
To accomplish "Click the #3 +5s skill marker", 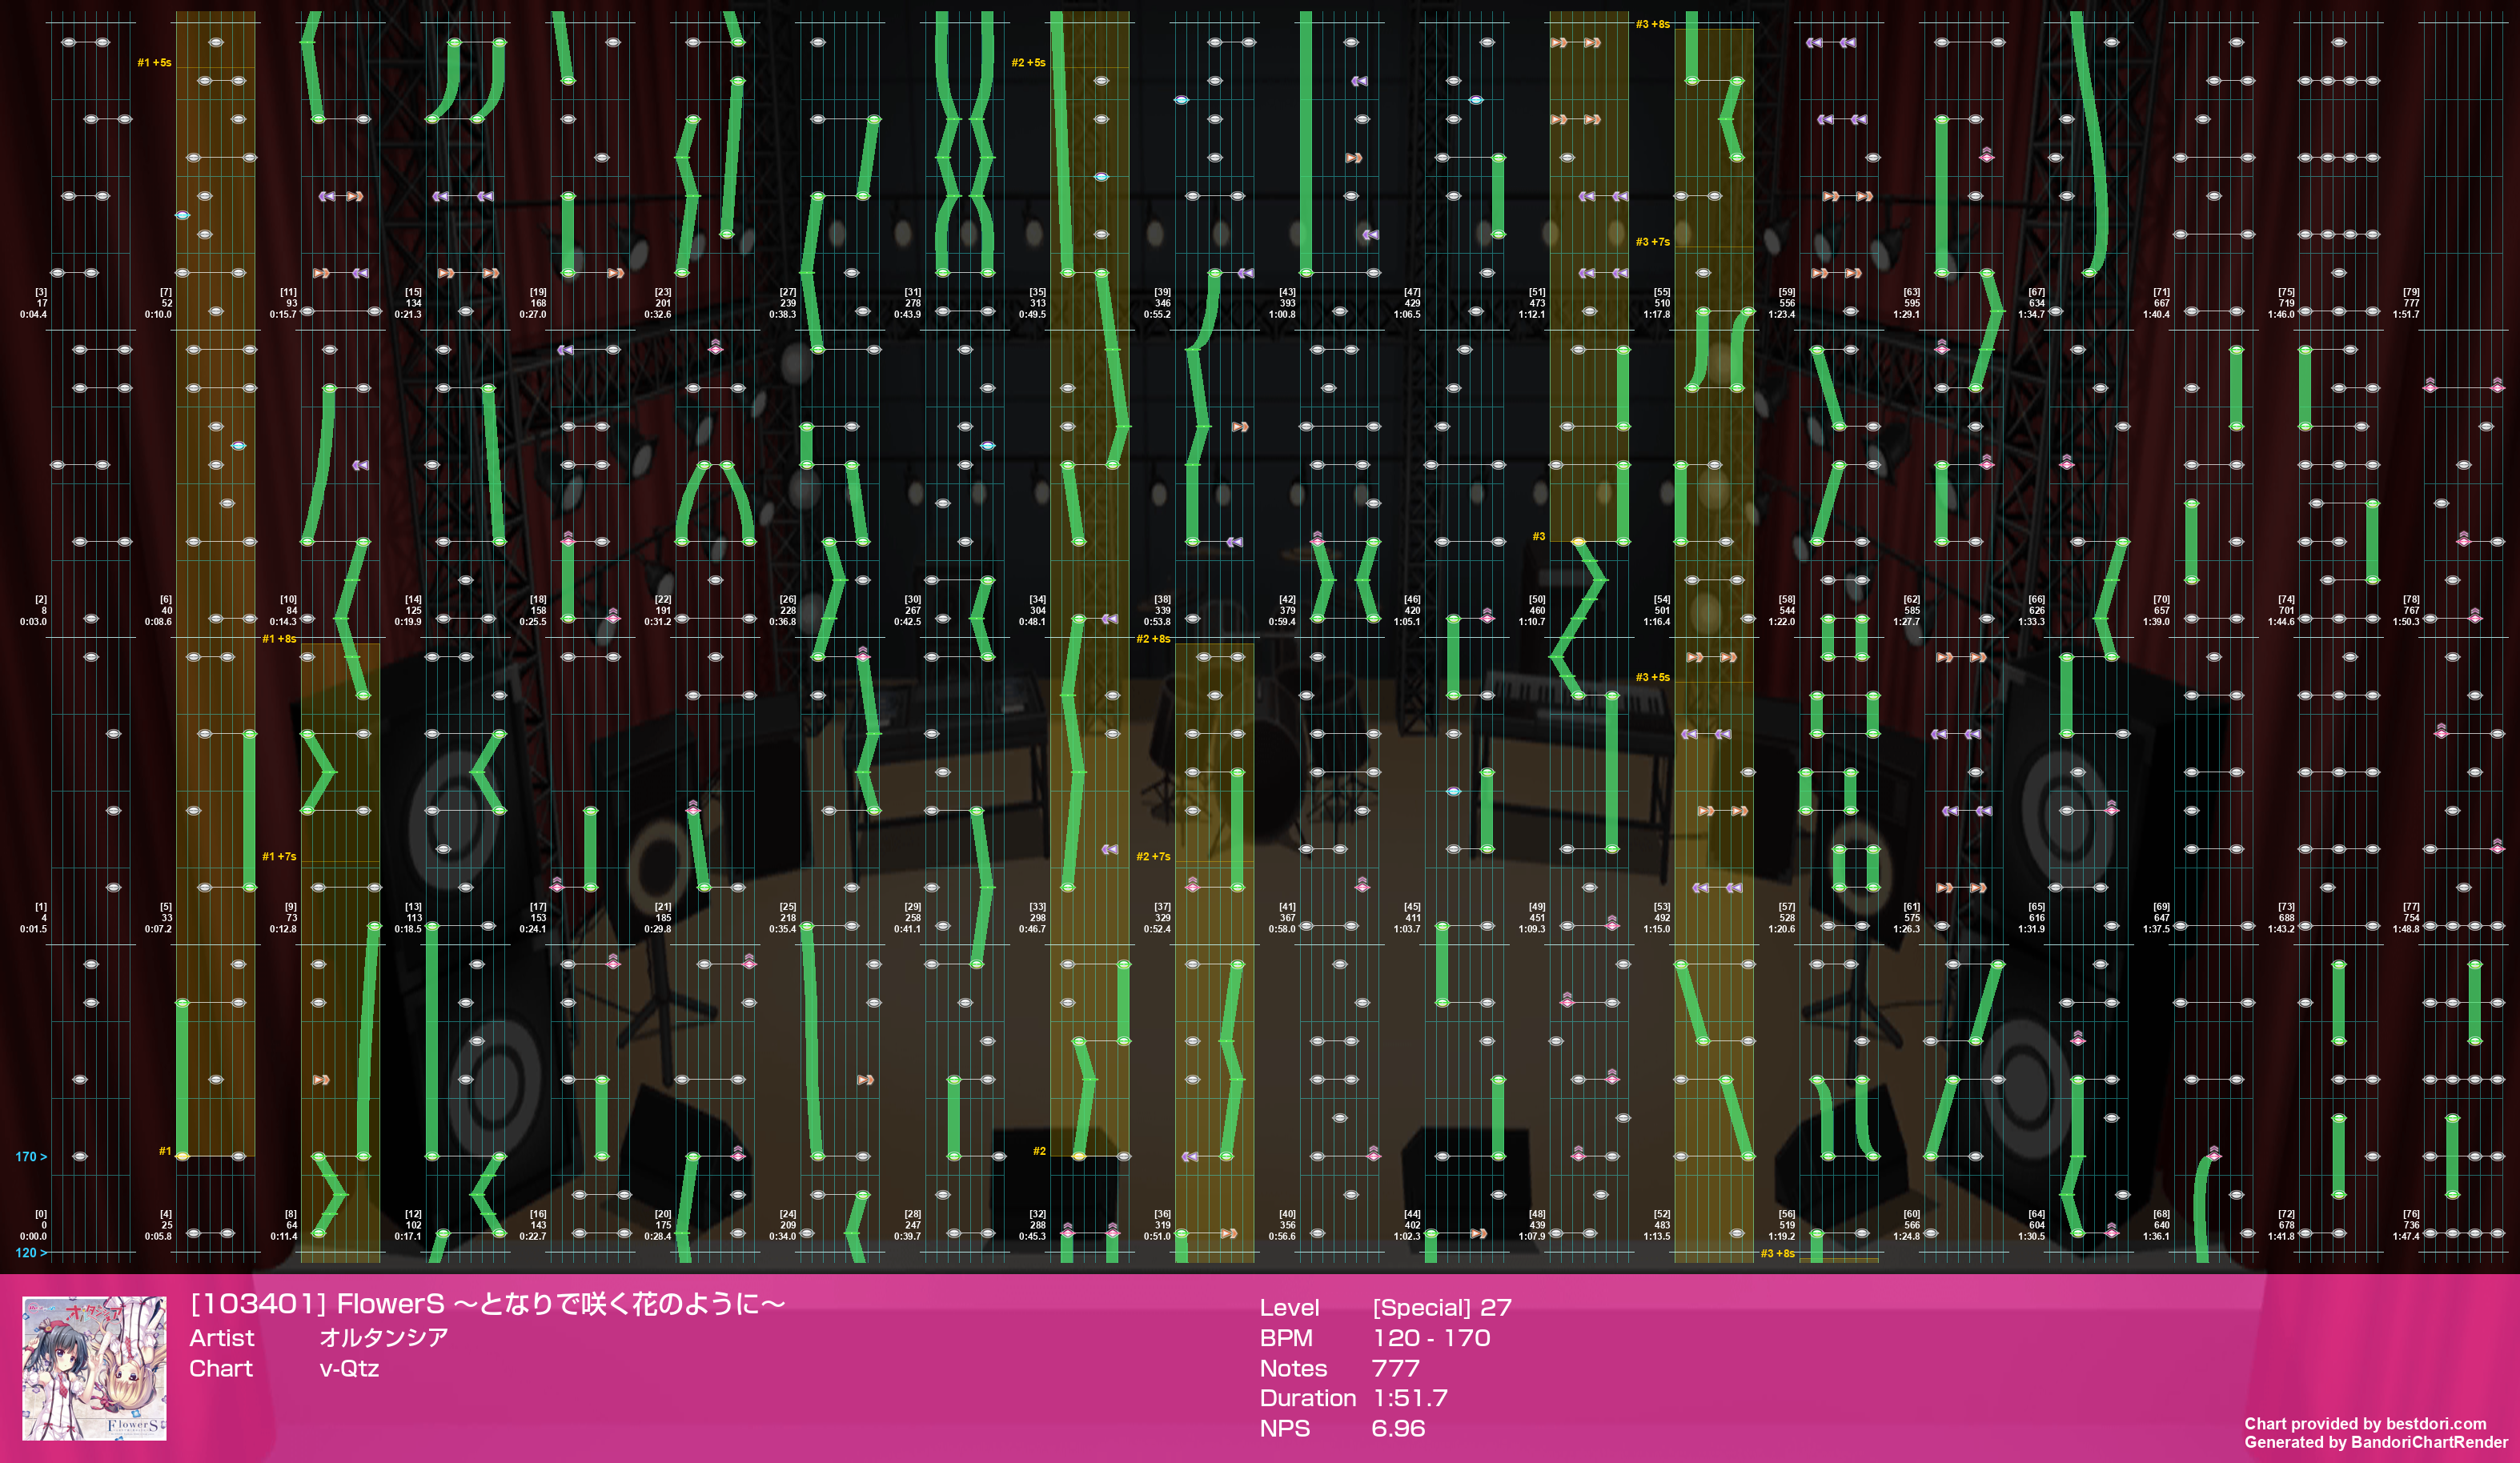I will 1652,677.
